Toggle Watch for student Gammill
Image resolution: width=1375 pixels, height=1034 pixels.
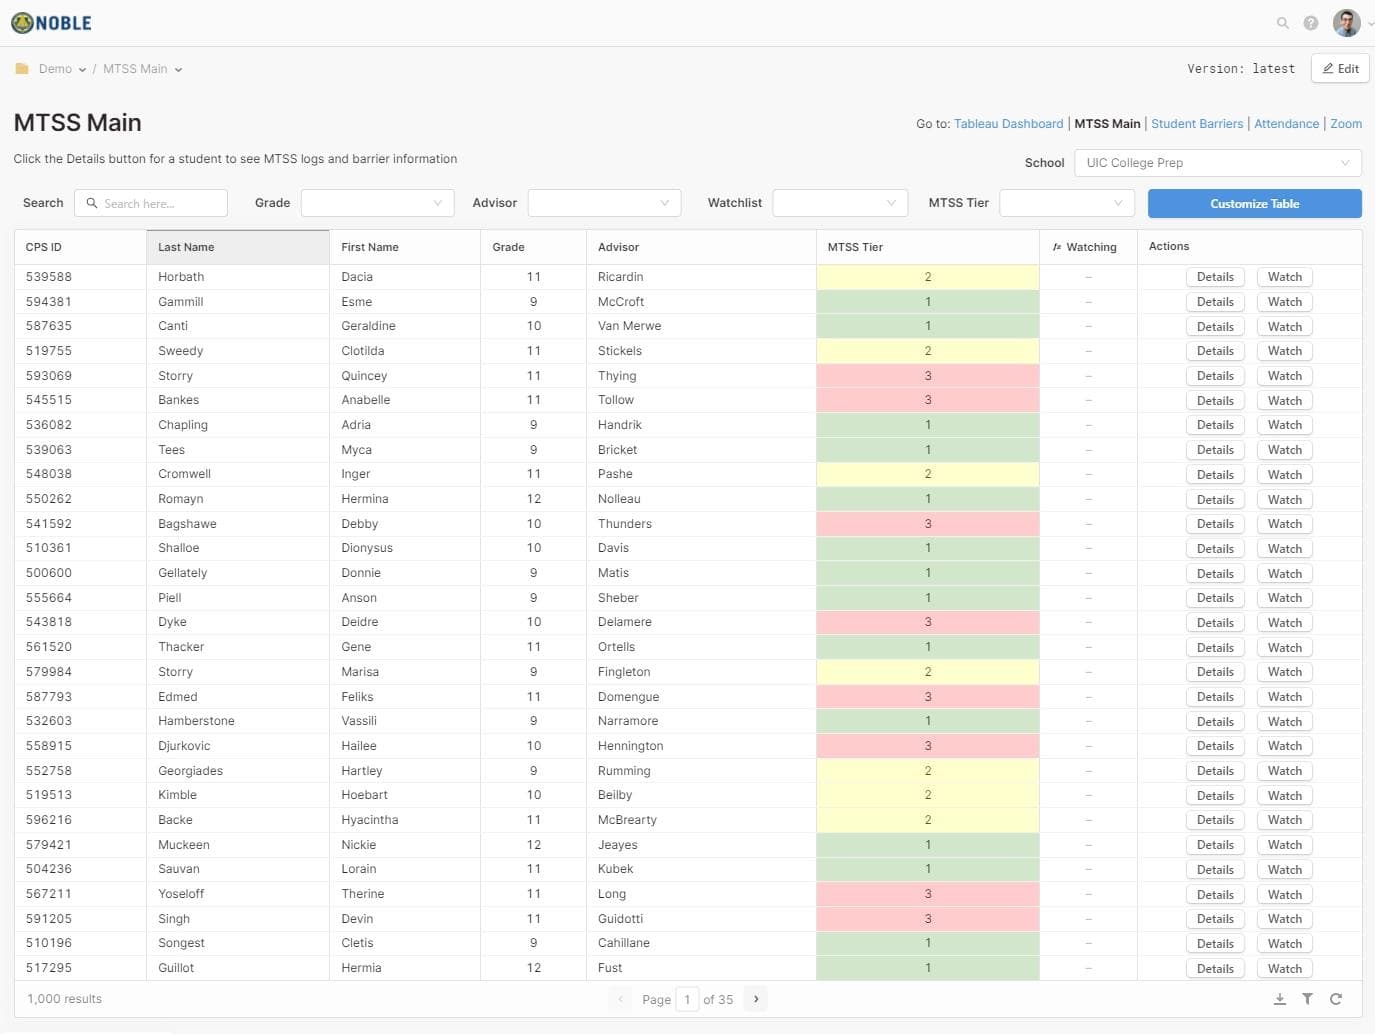[x=1284, y=302]
